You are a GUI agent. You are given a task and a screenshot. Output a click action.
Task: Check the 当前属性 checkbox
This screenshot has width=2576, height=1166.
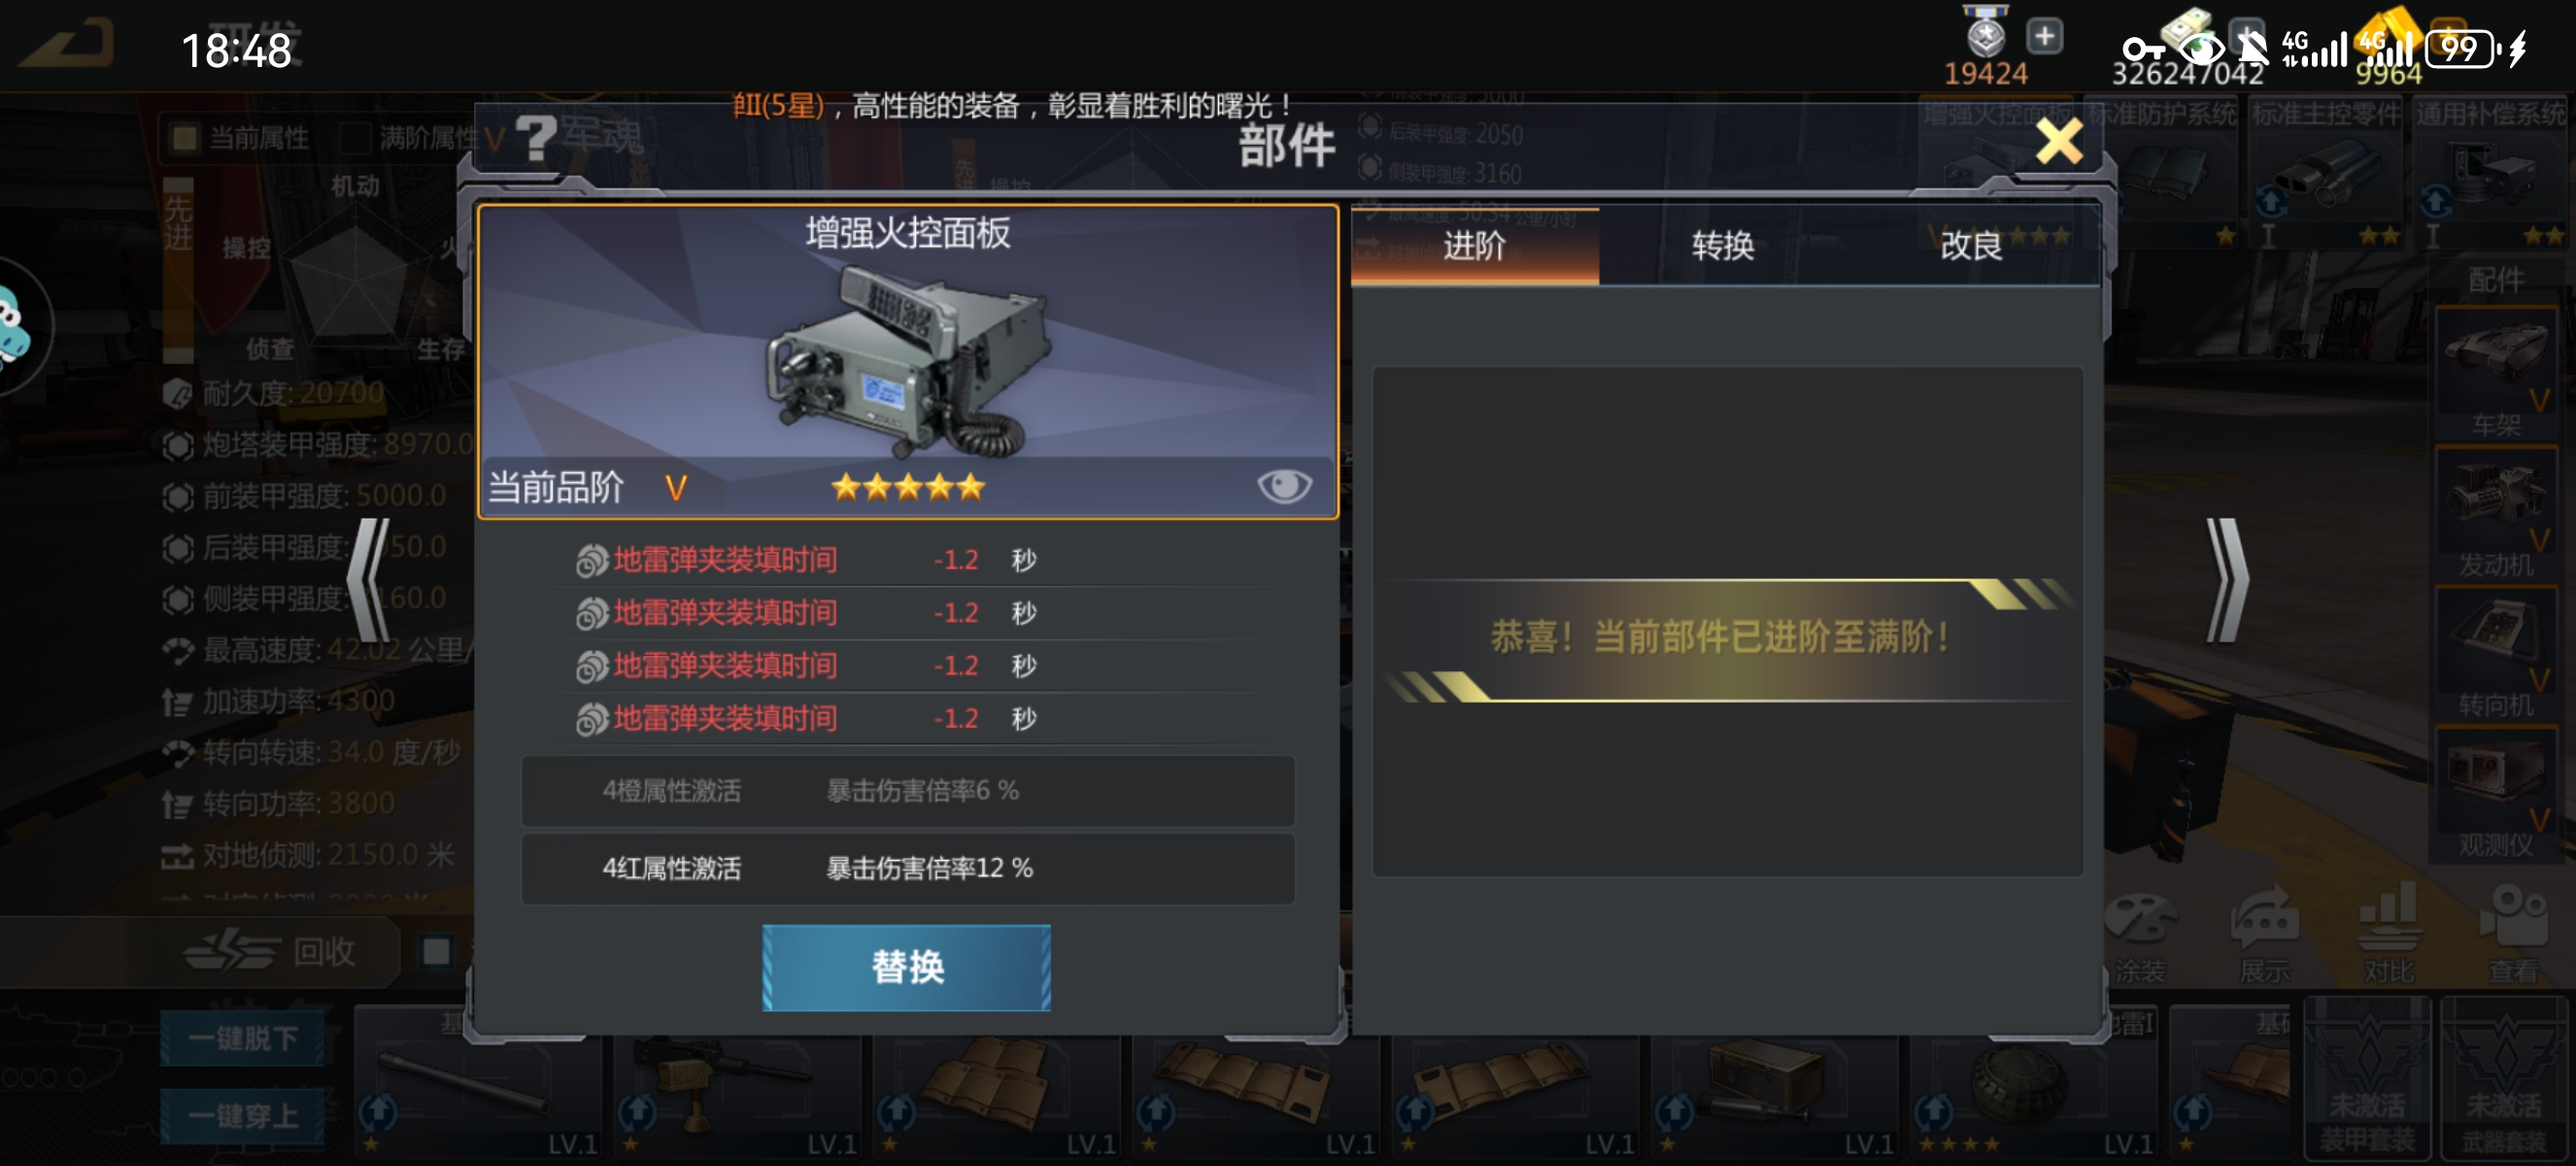pos(184,138)
